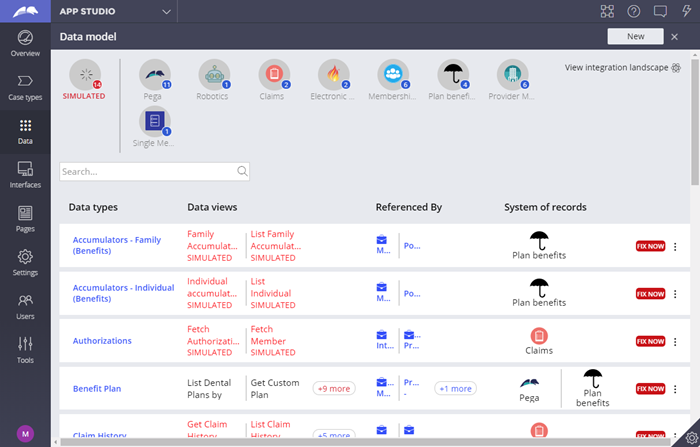Click Pega system of record in Benefit Plan row

(x=529, y=389)
